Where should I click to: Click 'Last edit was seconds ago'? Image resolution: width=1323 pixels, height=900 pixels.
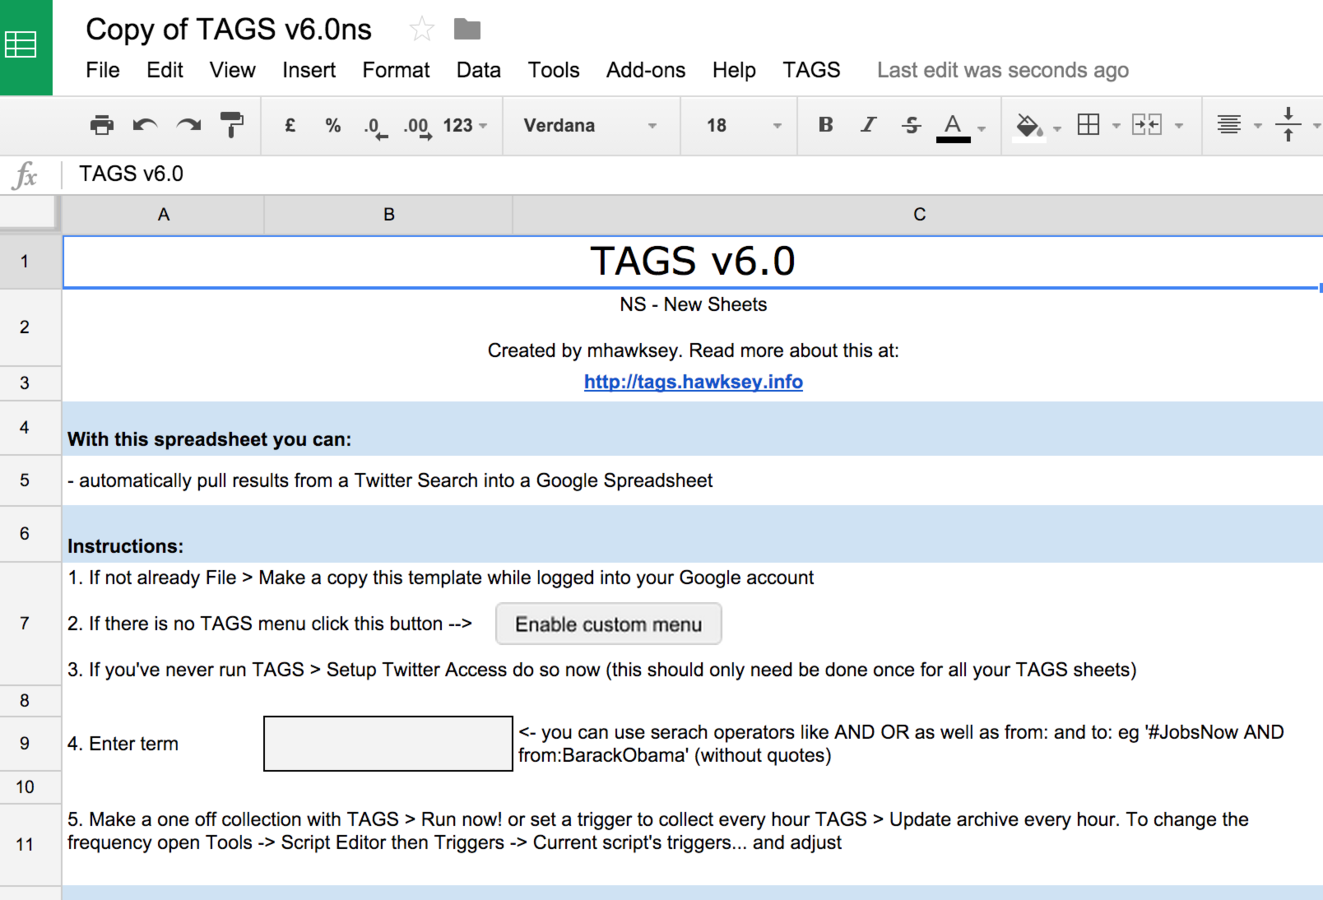point(1003,70)
